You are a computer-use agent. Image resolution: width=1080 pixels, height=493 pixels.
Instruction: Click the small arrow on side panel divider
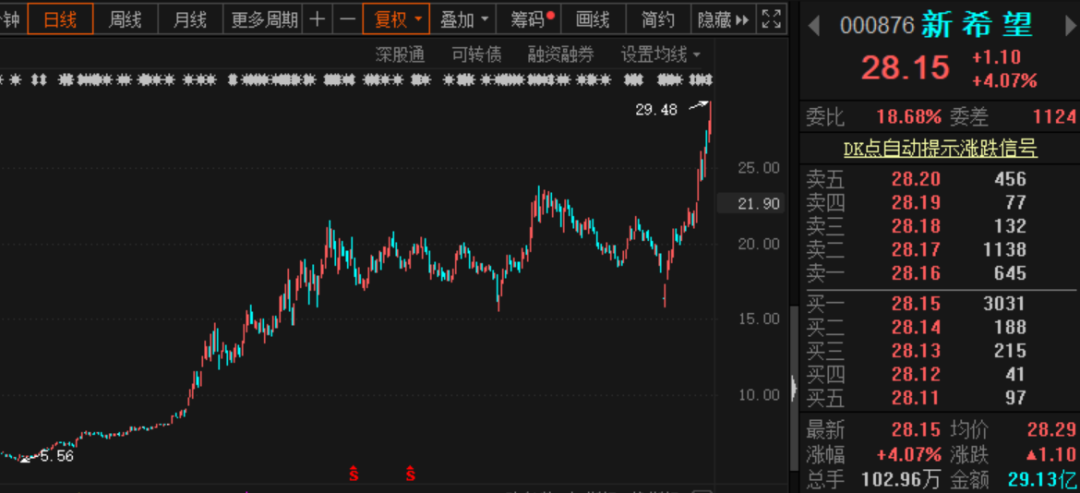coord(794,384)
